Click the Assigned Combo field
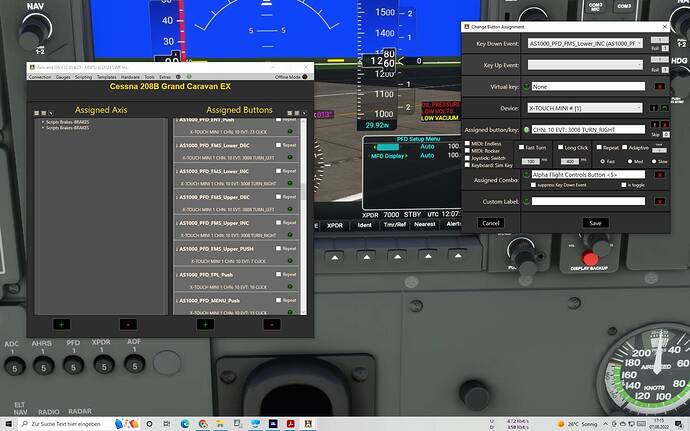Viewport: 690px width, 431px height. pos(588,174)
